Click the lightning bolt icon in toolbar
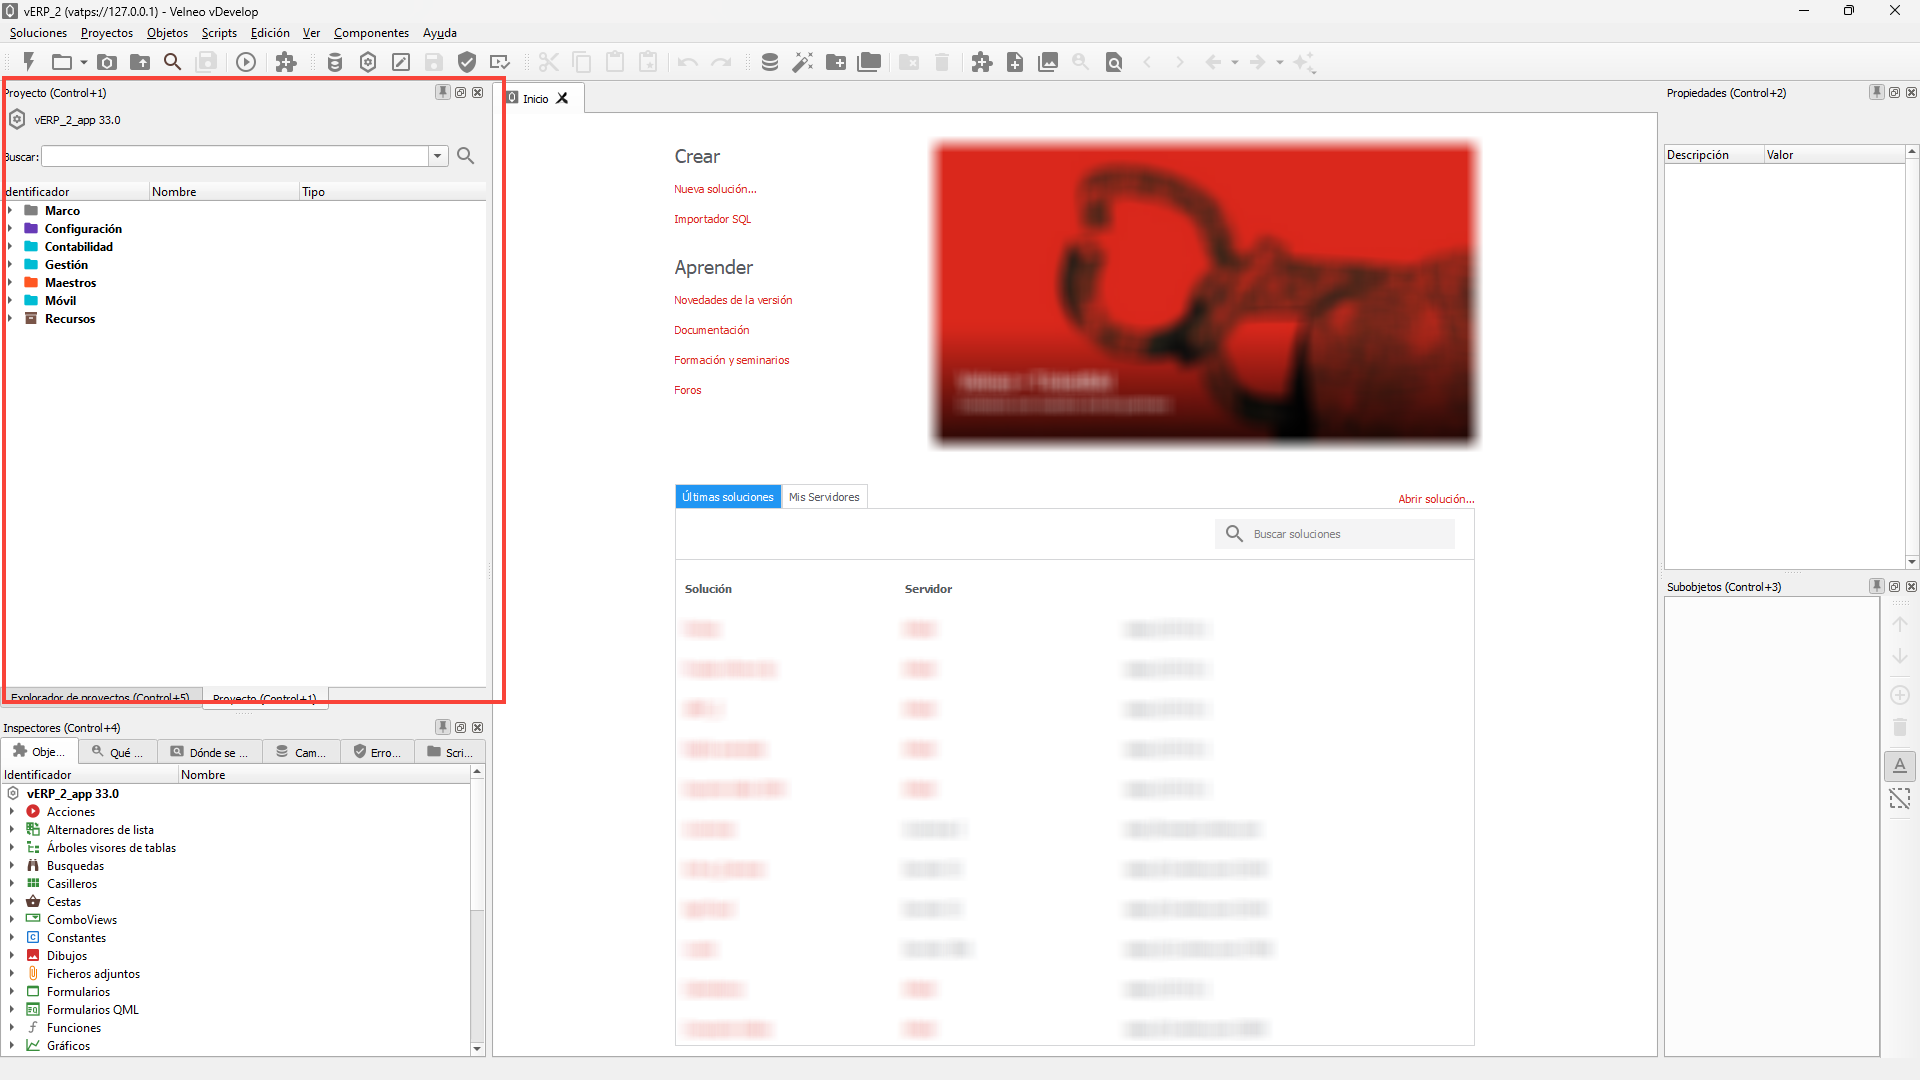 [29, 62]
